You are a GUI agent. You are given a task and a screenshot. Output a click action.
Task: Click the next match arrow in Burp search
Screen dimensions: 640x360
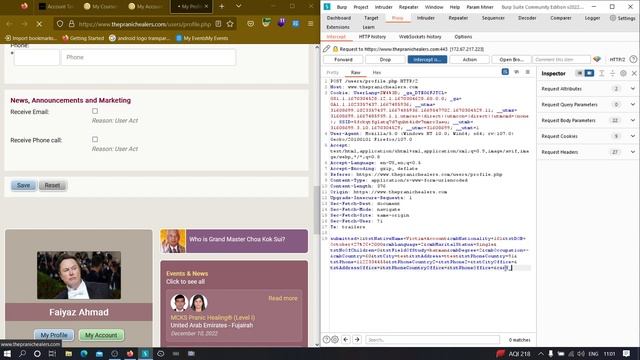357,339
